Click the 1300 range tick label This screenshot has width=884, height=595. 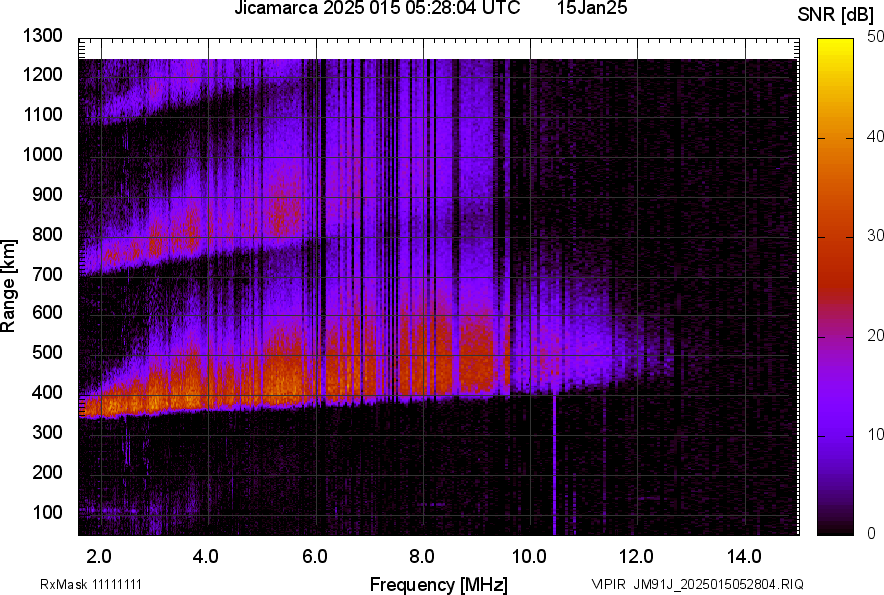(42, 36)
